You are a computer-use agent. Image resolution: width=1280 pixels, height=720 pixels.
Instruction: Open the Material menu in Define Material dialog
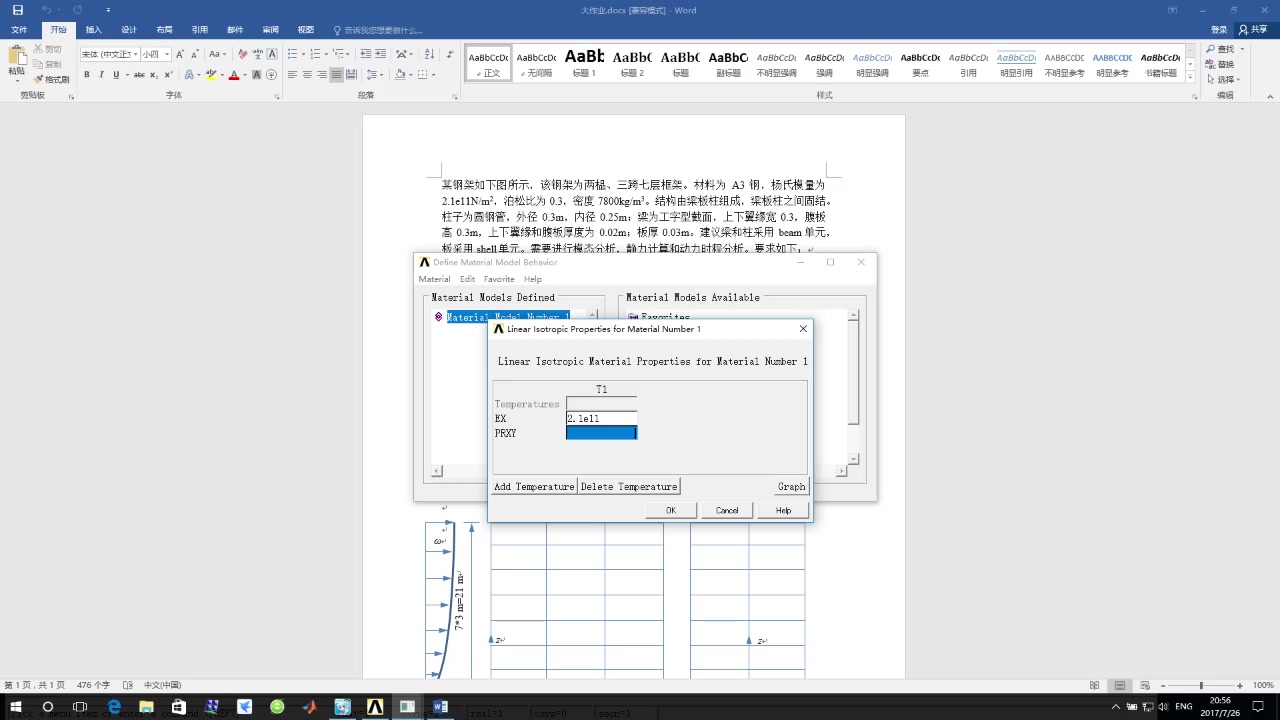point(434,278)
